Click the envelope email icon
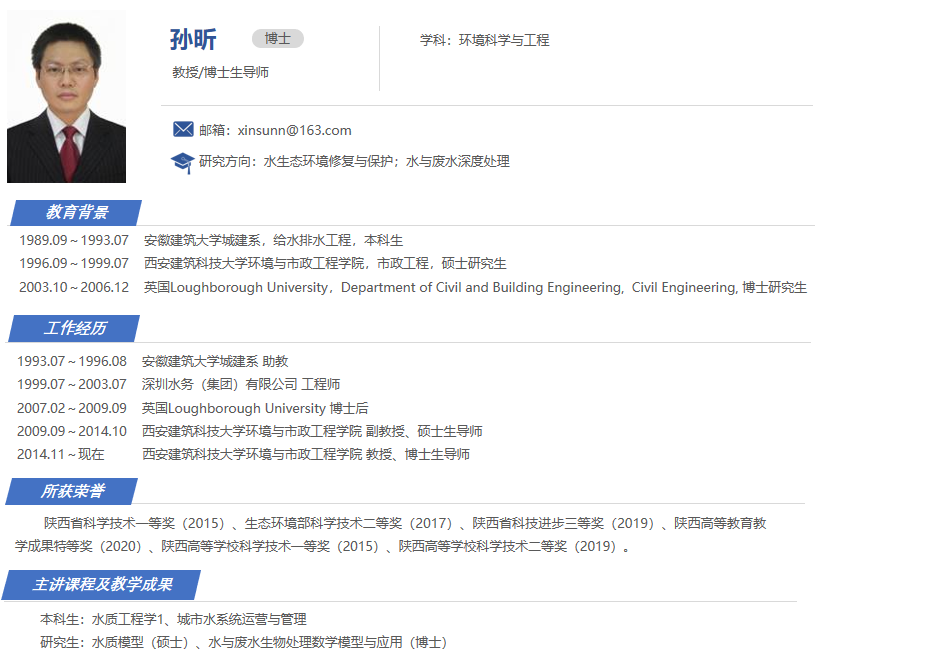This screenshot has width=950, height=665. coord(183,129)
